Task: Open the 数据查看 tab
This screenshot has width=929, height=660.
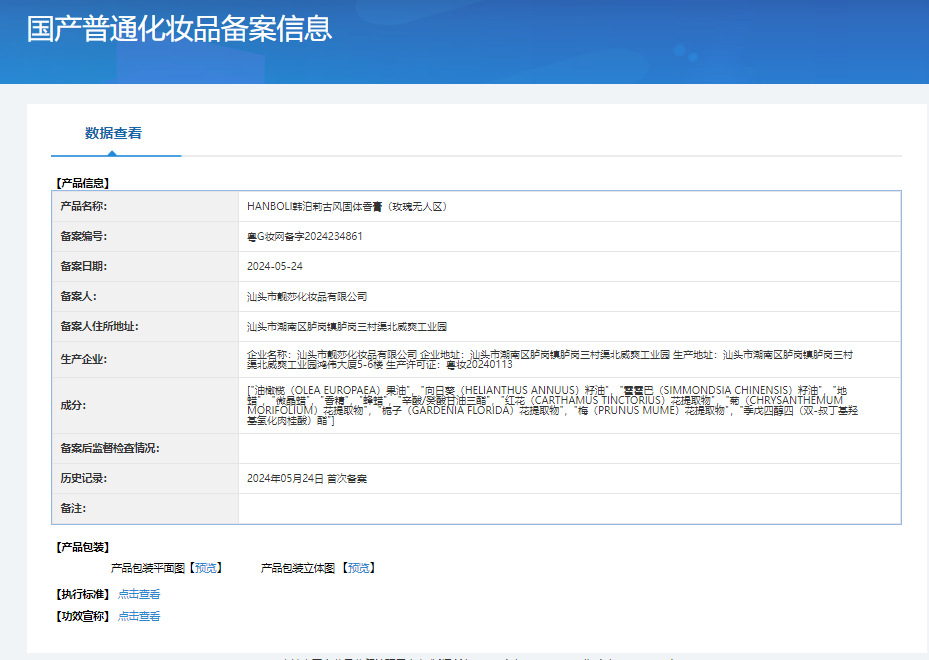Action: point(113,133)
